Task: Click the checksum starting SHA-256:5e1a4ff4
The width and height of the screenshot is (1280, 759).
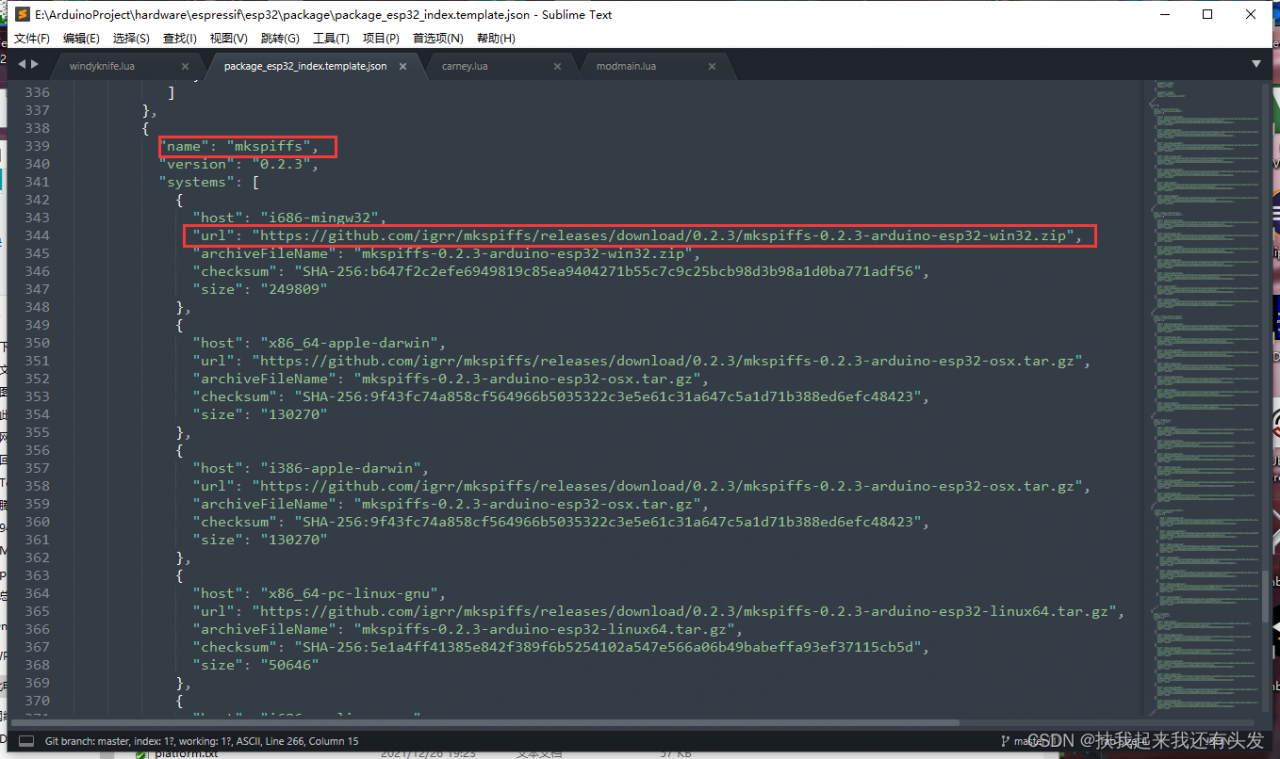Action: point(611,647)
